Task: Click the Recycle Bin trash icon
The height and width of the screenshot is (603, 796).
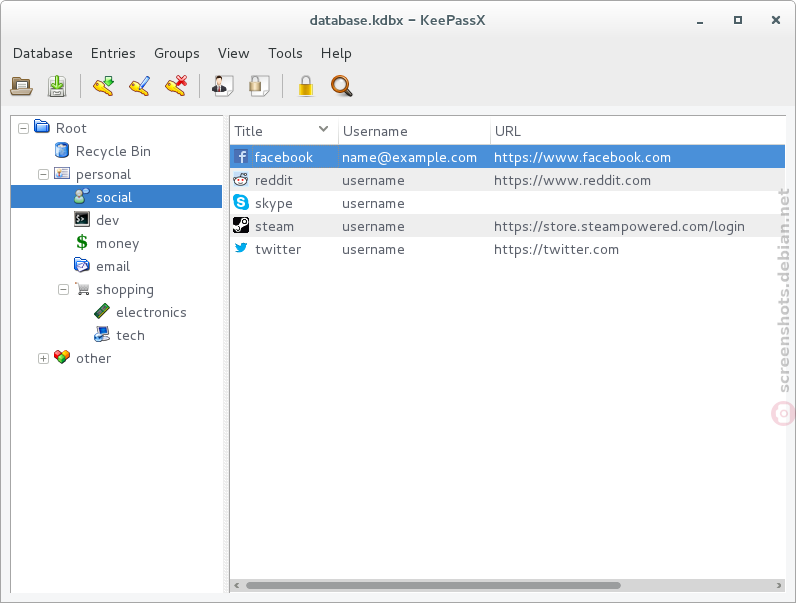Action: (x=61, y=150)
